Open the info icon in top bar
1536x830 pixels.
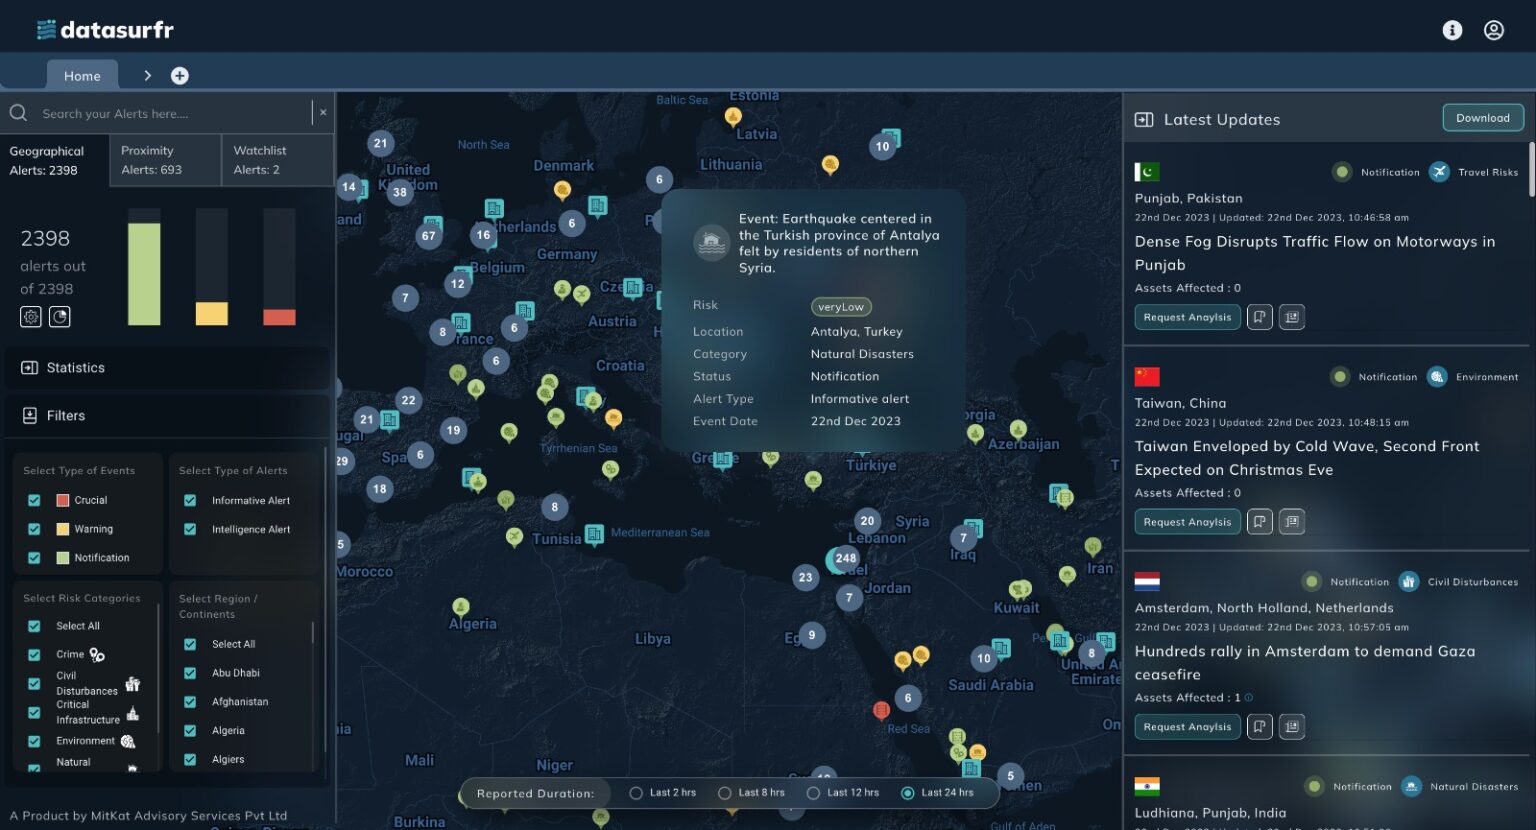coord(1452,30)
